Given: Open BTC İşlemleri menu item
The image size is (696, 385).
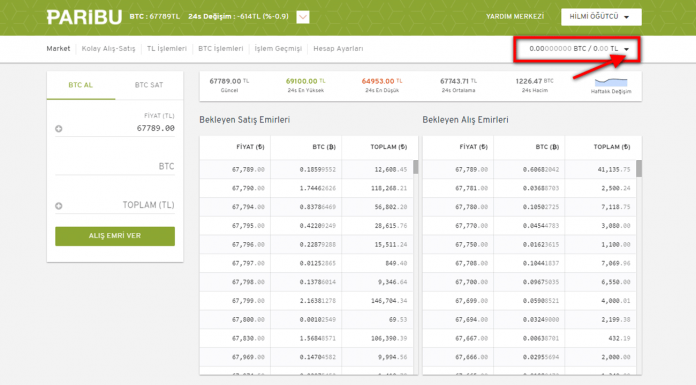Looking at the screenshot, I should [x=221, y=49].
